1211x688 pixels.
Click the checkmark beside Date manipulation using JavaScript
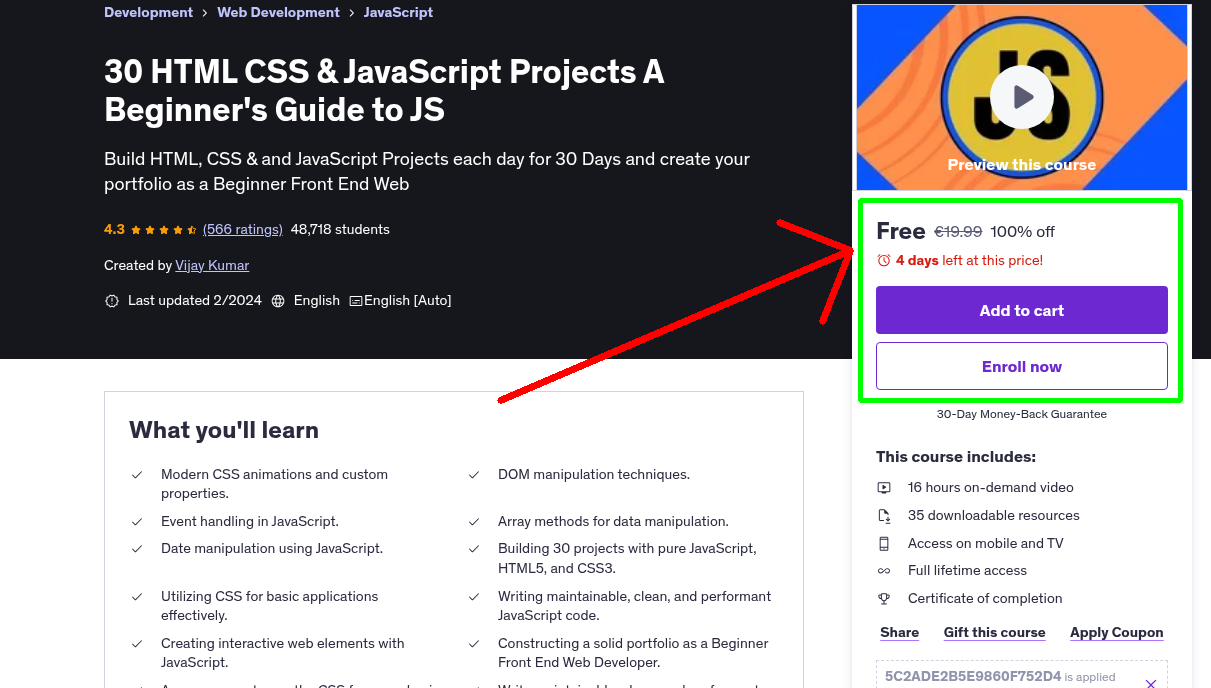click(137, 549)
